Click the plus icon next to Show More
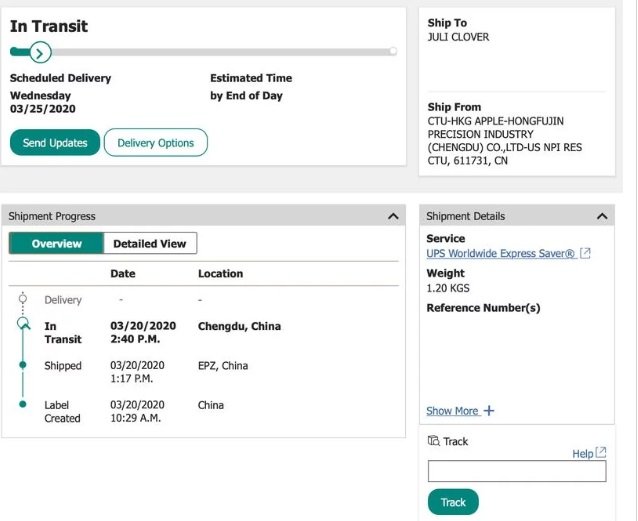The width and height of the screenshot is (638, 521). tap(489, 411)
